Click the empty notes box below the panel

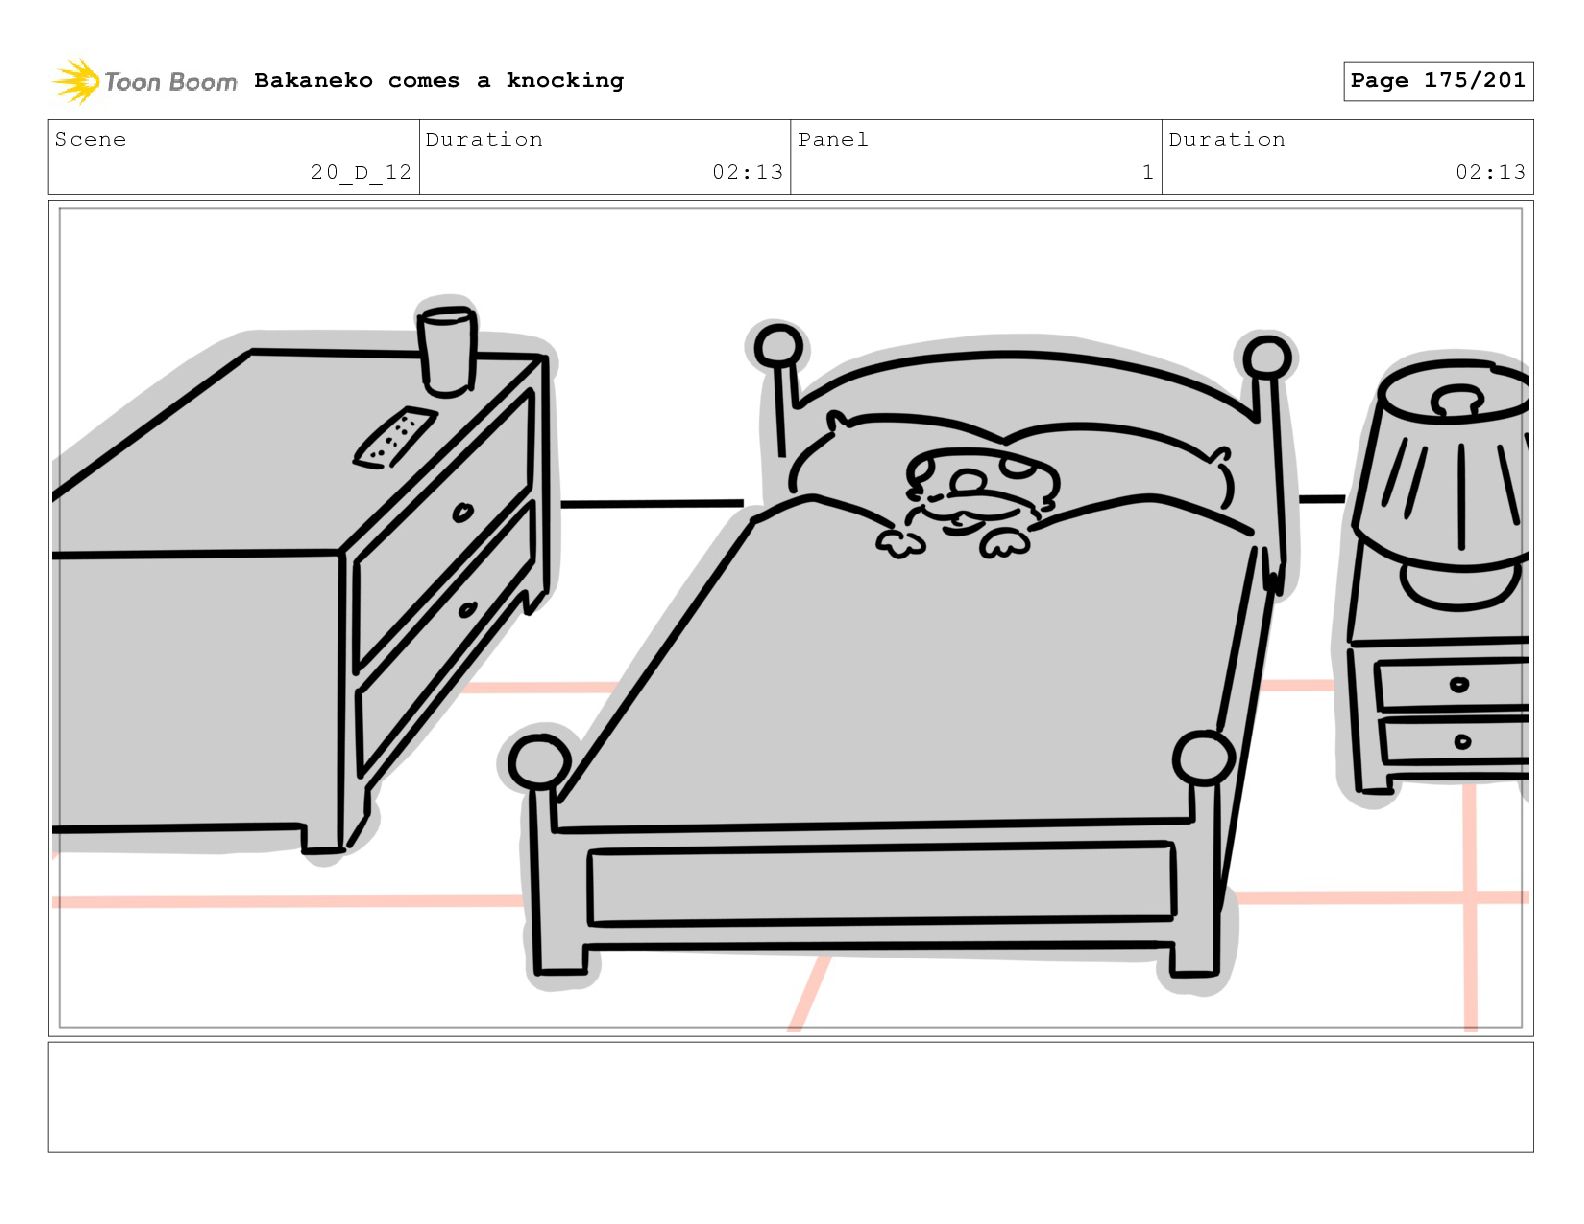790,1097
